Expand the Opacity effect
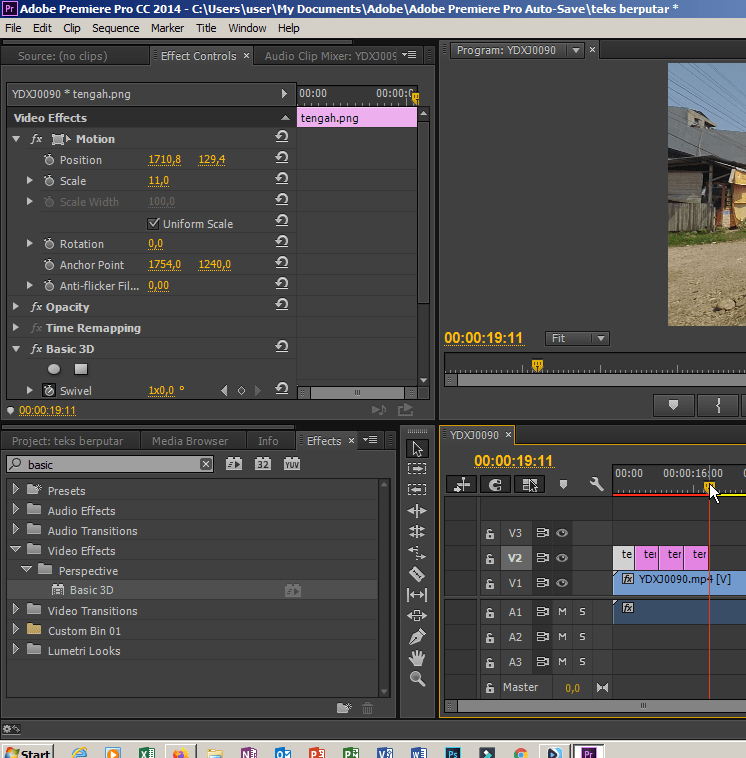The image size is (746, 758). coord(15,306)
